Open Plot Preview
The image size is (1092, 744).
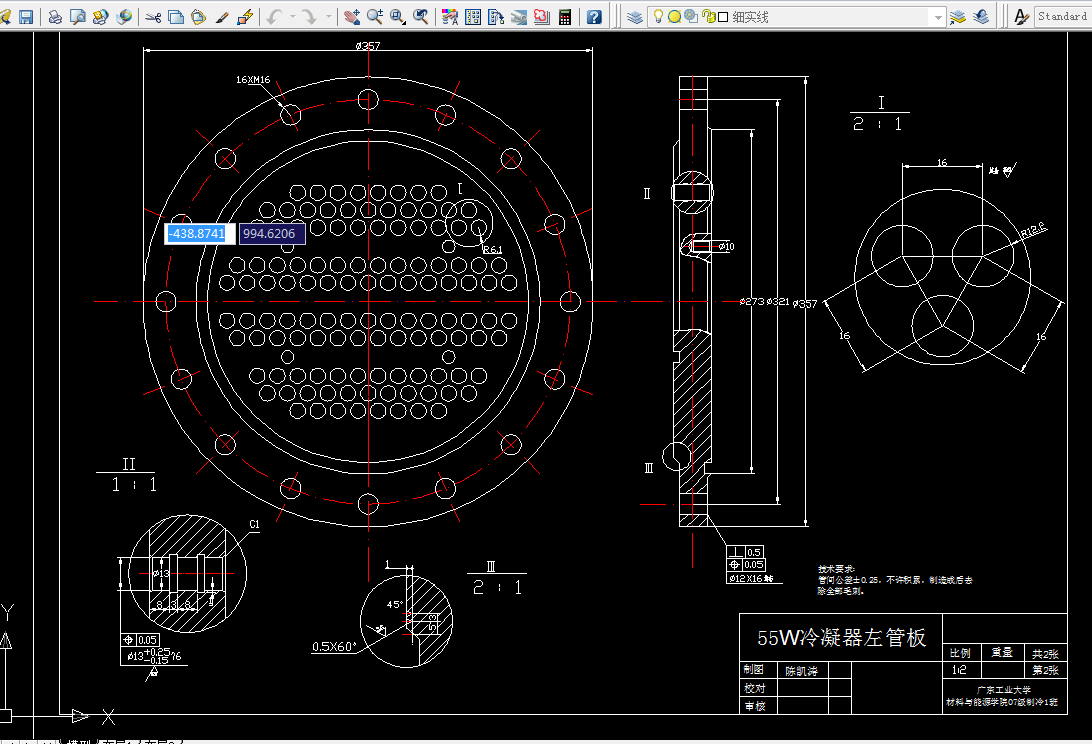pyautogui.click(x=78, y=17)
